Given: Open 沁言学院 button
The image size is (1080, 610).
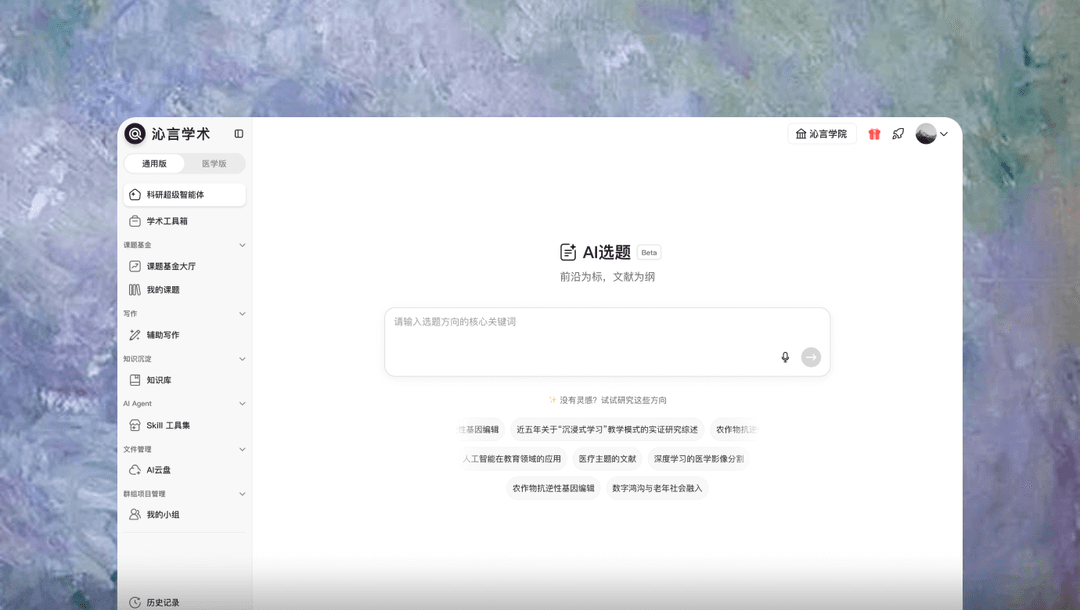Looking at the screenshot, I should click(822, 134).
